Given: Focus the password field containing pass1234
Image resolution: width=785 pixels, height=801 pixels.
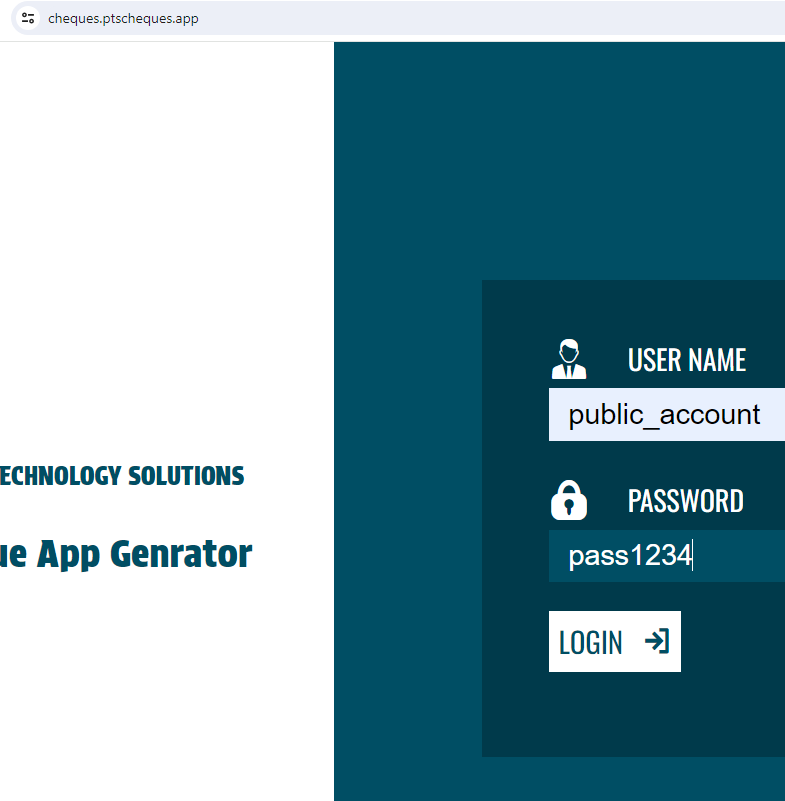Looking at the screenshot, I should point(667,556).
